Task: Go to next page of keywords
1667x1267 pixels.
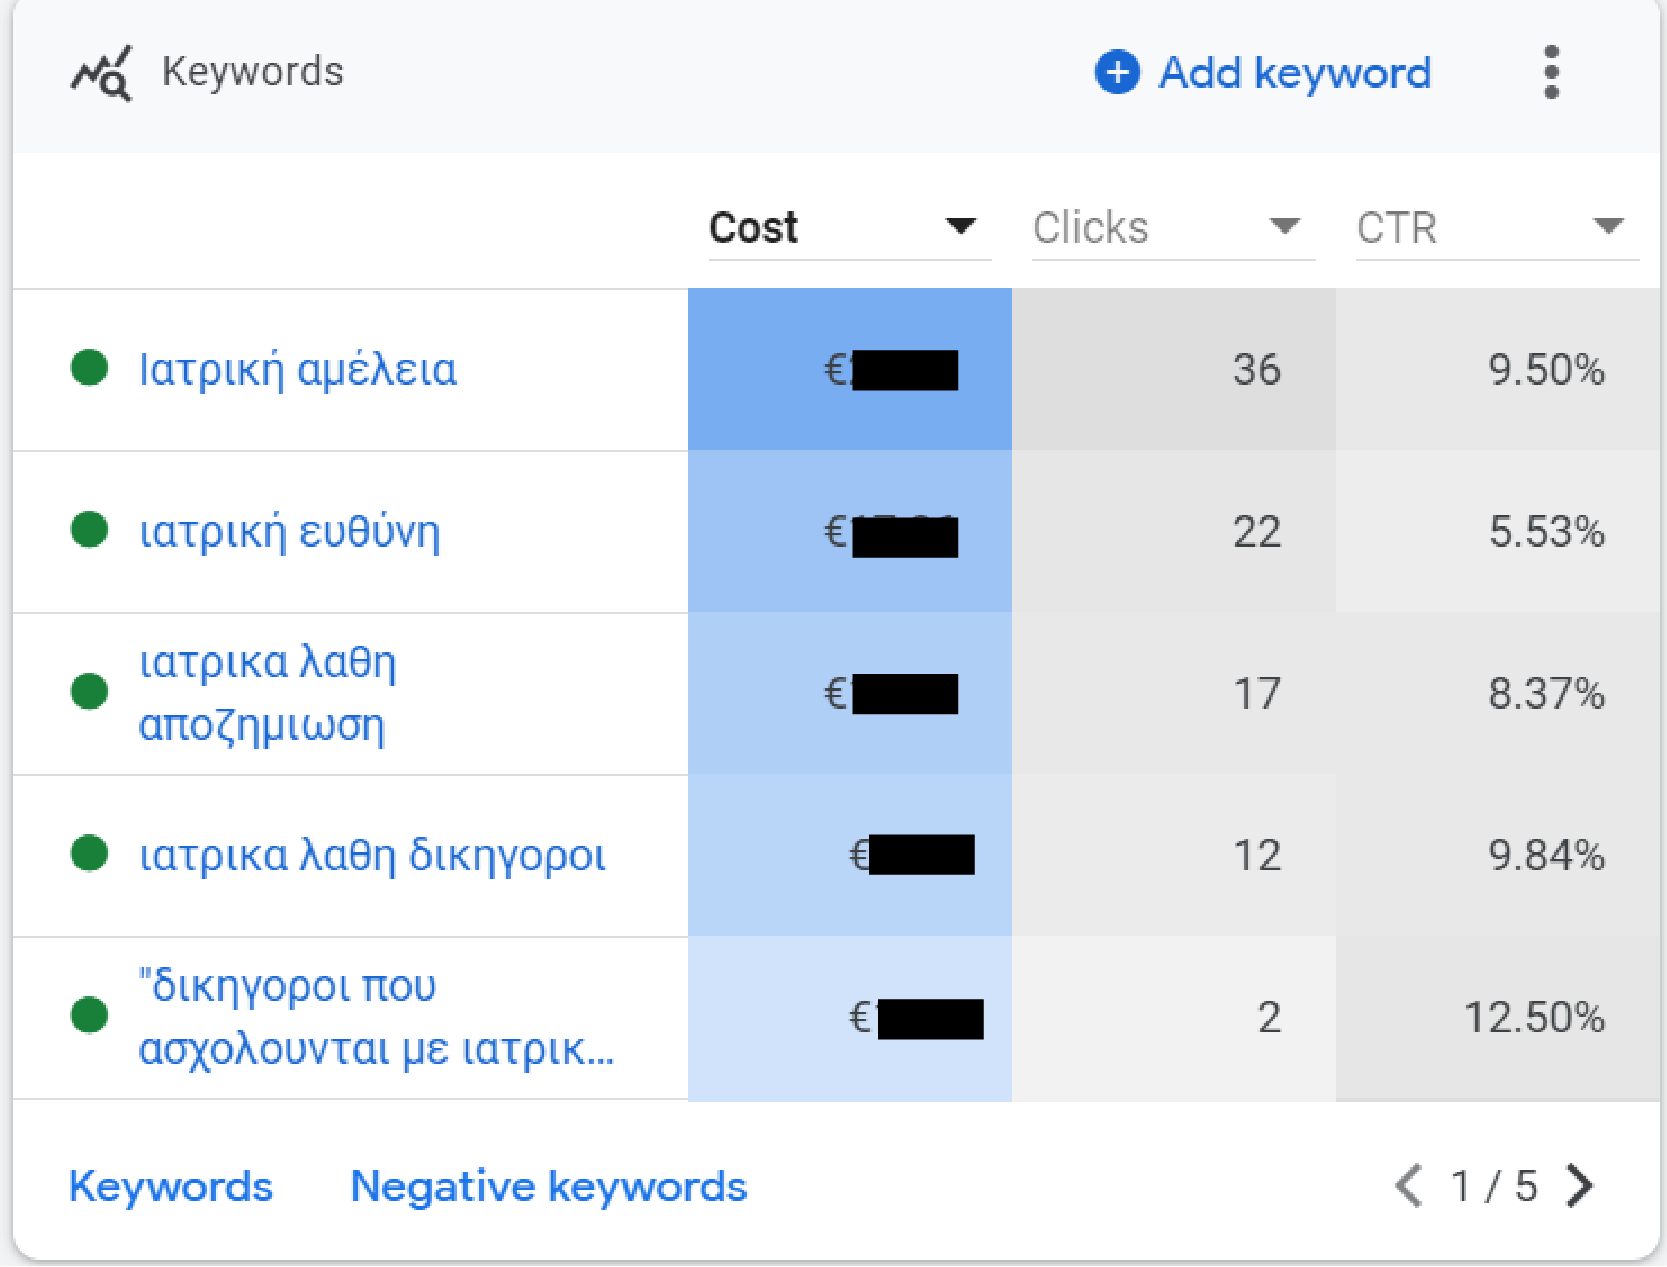Action: pyautogui.click(x=1581, y=1186)
